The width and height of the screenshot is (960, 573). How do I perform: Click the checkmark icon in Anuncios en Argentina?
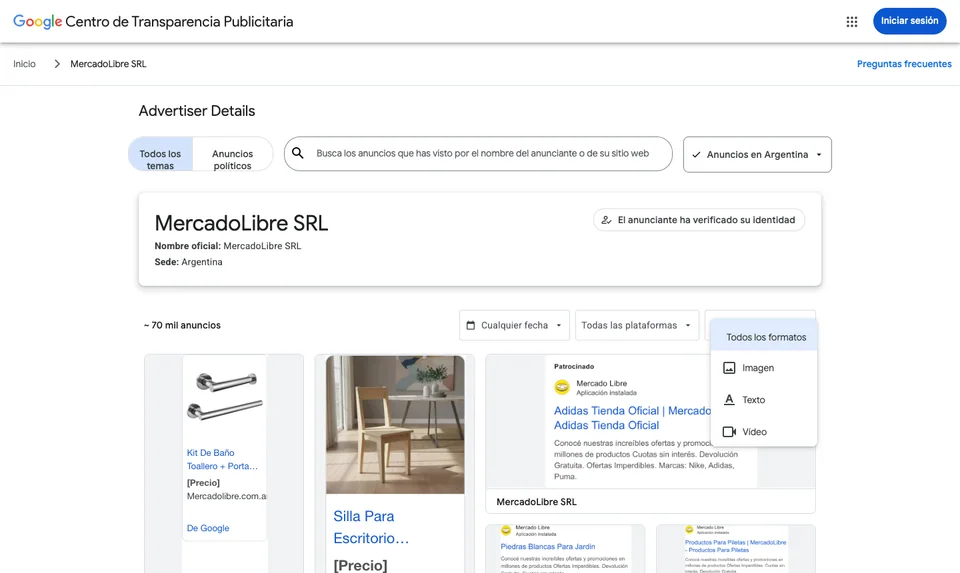tap(696, 155)
